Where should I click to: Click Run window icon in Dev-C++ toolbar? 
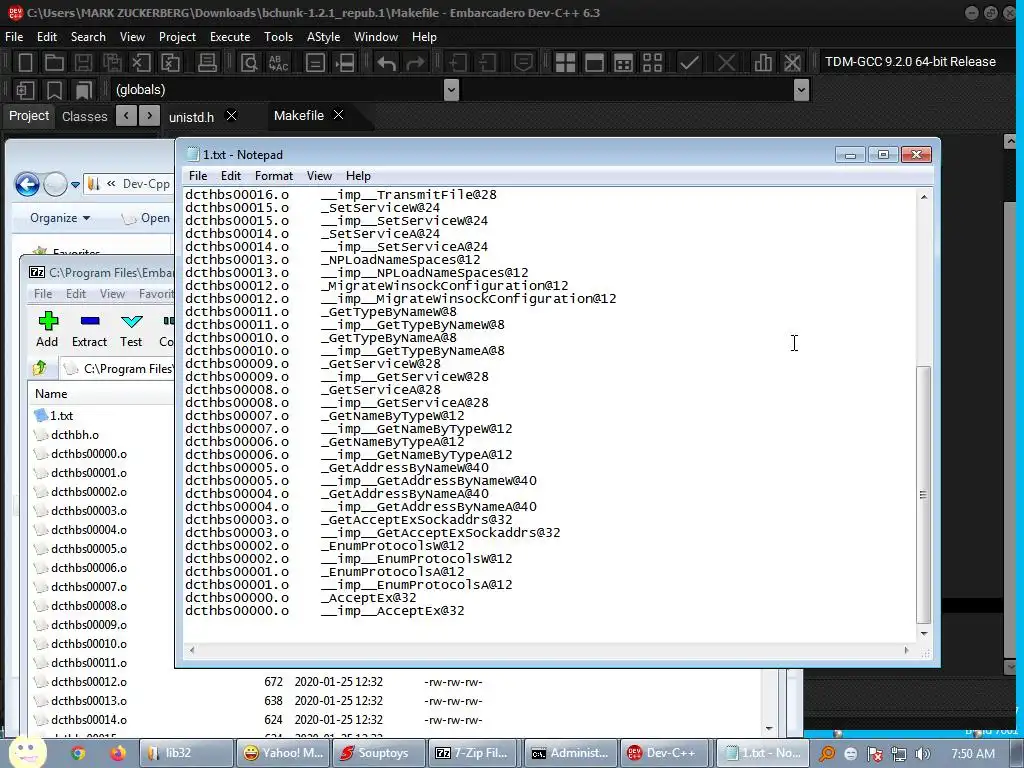pos(594,62)
